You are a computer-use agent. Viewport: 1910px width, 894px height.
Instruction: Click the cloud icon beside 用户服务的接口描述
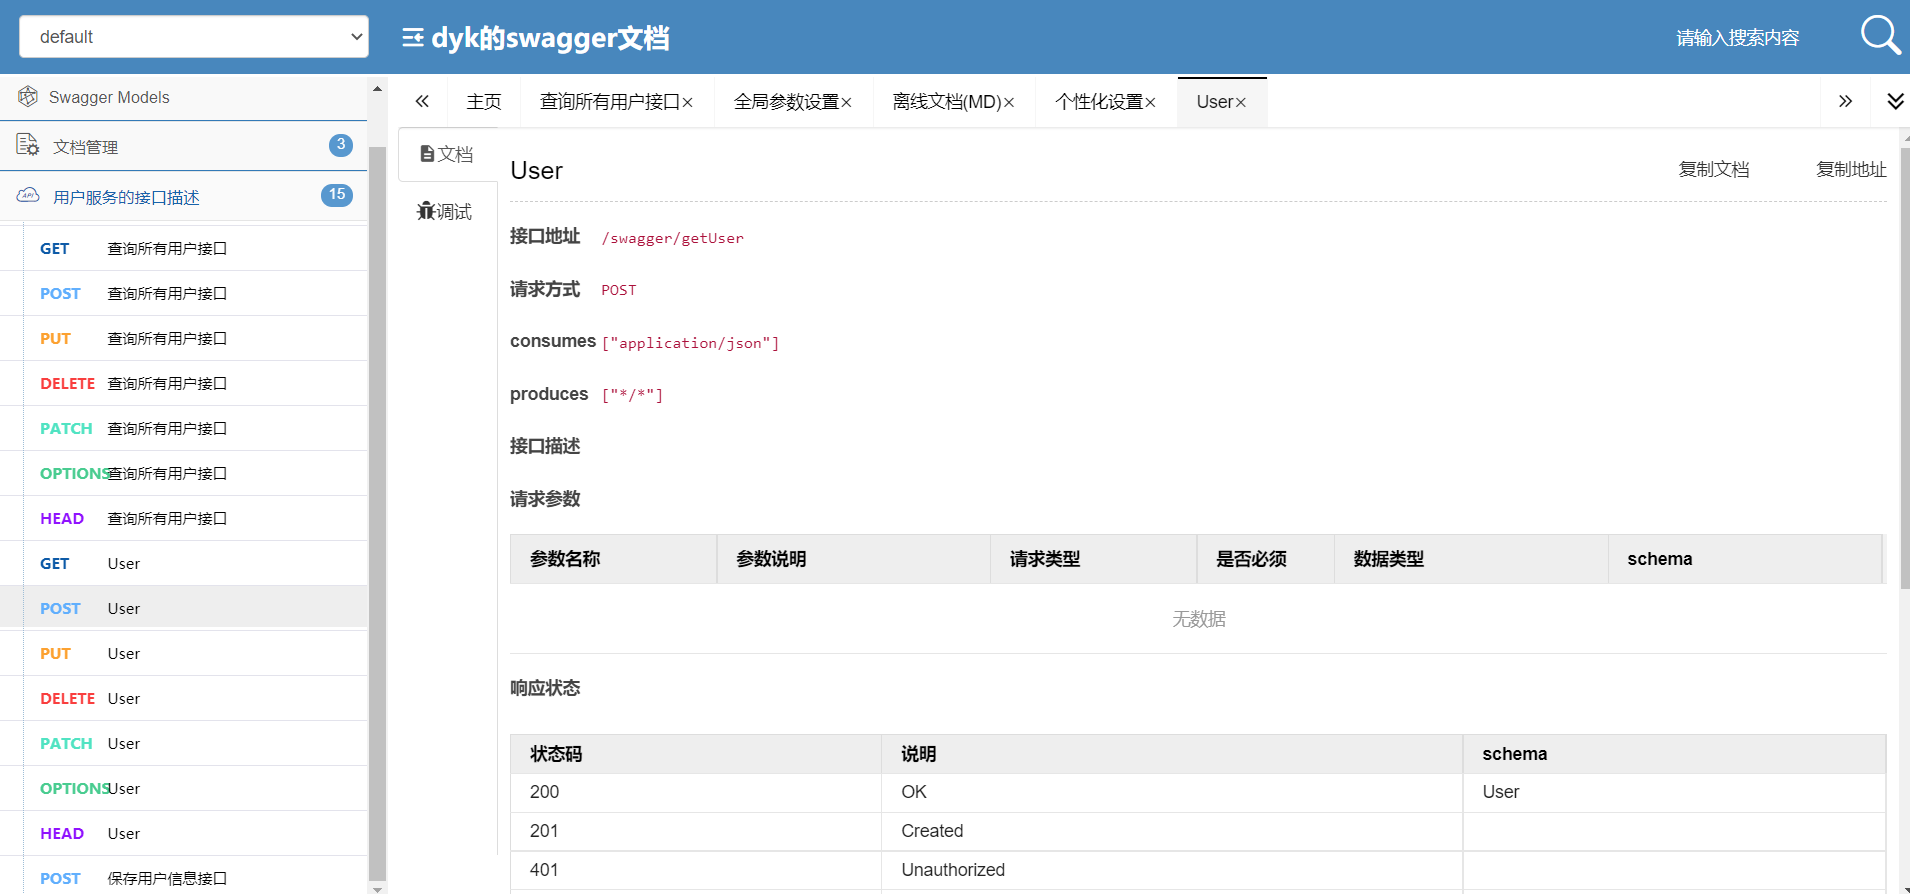(28, 195)
